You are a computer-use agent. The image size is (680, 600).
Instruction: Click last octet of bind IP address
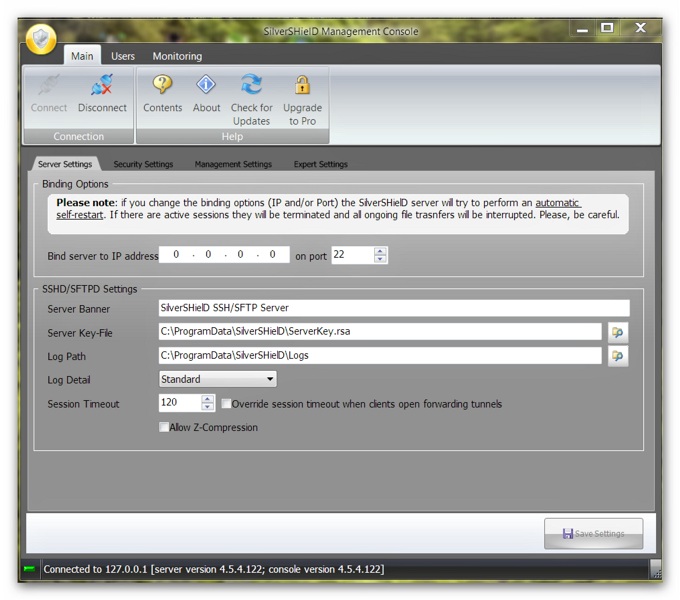pos(272,254)
